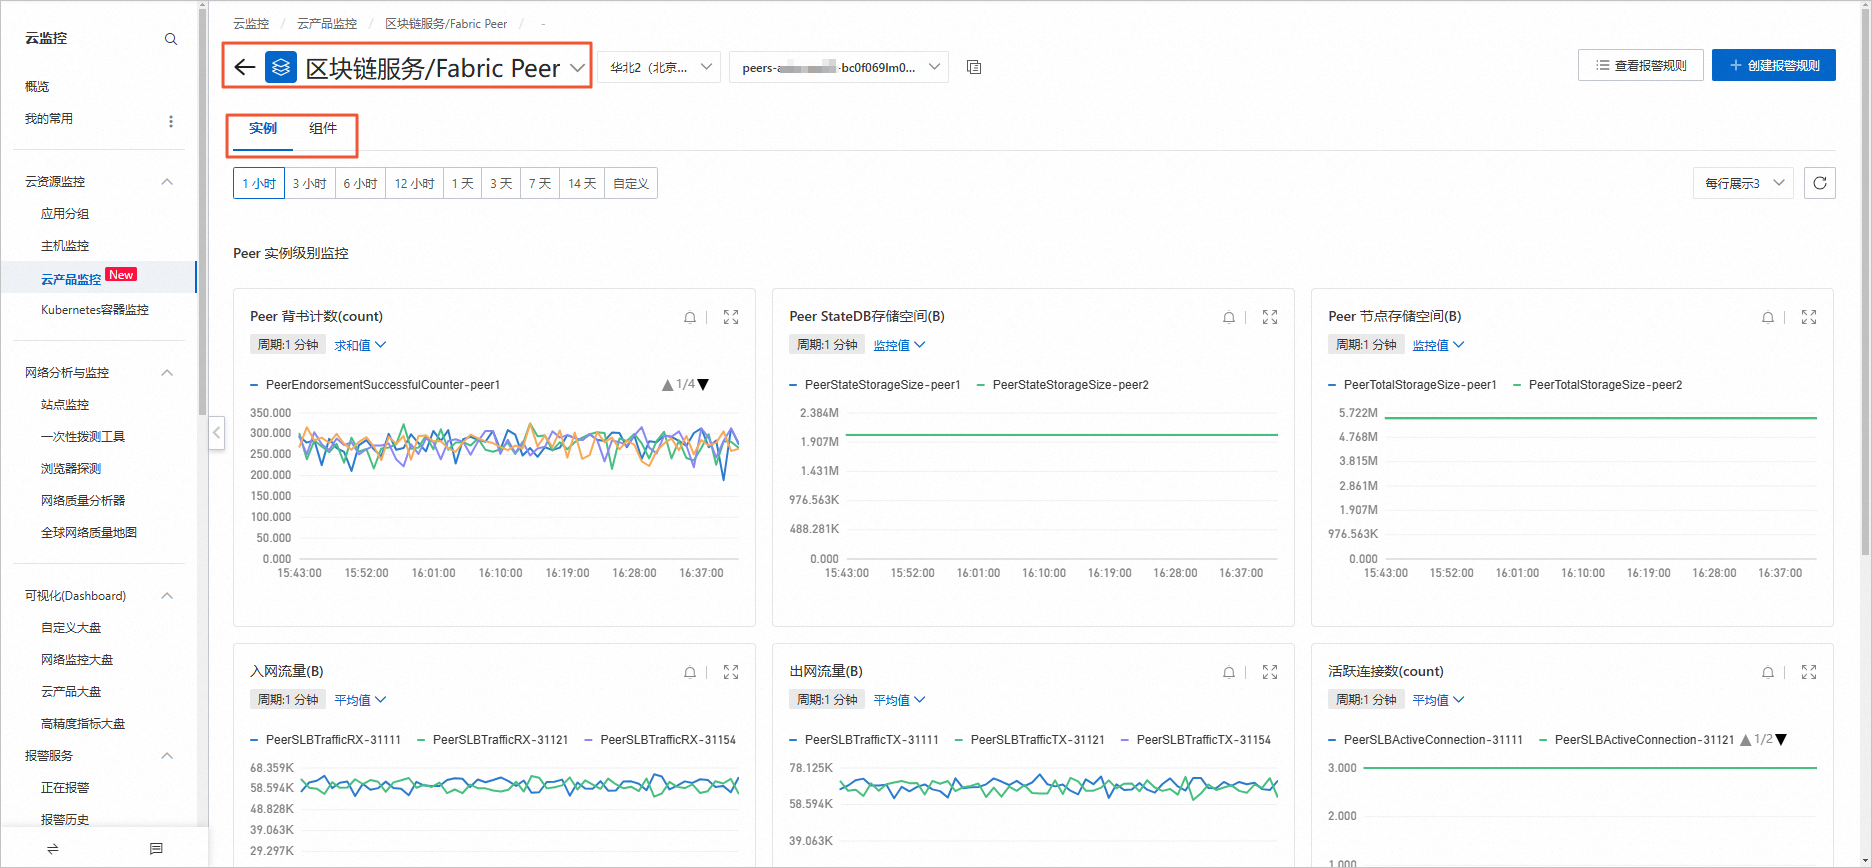The height and width of the screenshot is (868, 1872).
Task: Select the 7 天 time range
Action: click(540, 183)
